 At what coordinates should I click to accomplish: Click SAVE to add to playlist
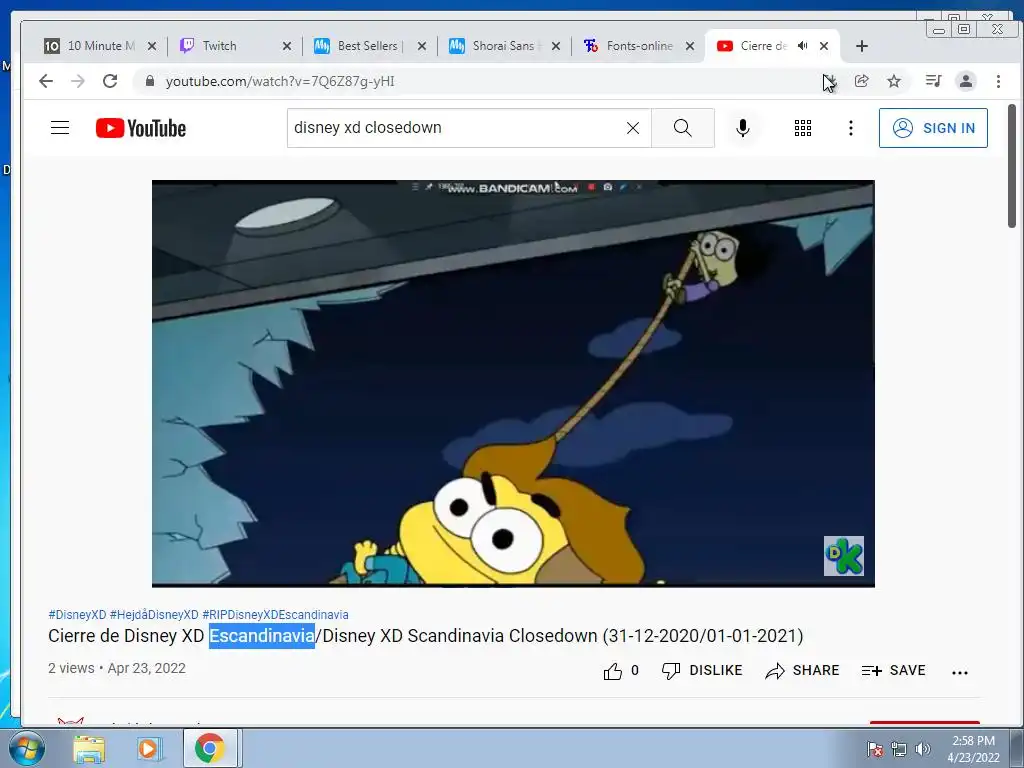893,671
